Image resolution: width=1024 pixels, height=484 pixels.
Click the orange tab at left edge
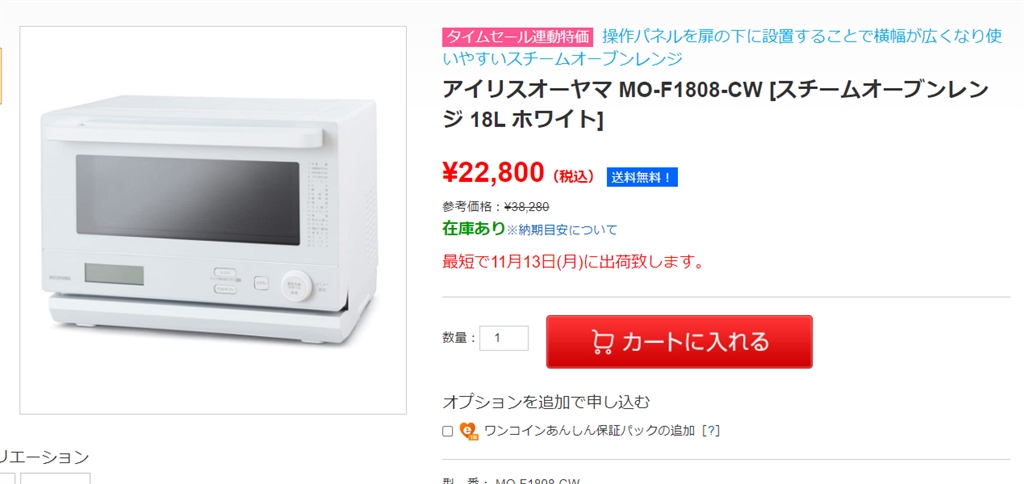(1, 75)
